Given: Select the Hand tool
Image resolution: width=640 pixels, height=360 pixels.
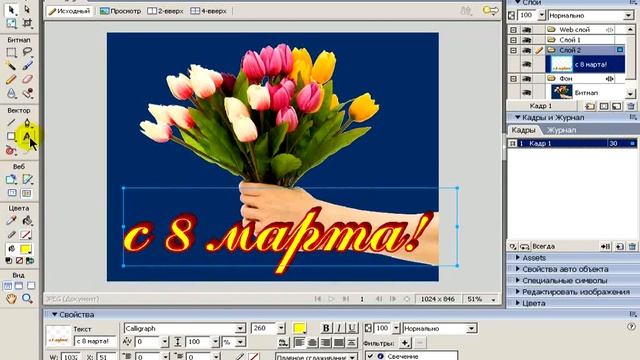Looking at the screenshot, I should click(11, 298).
